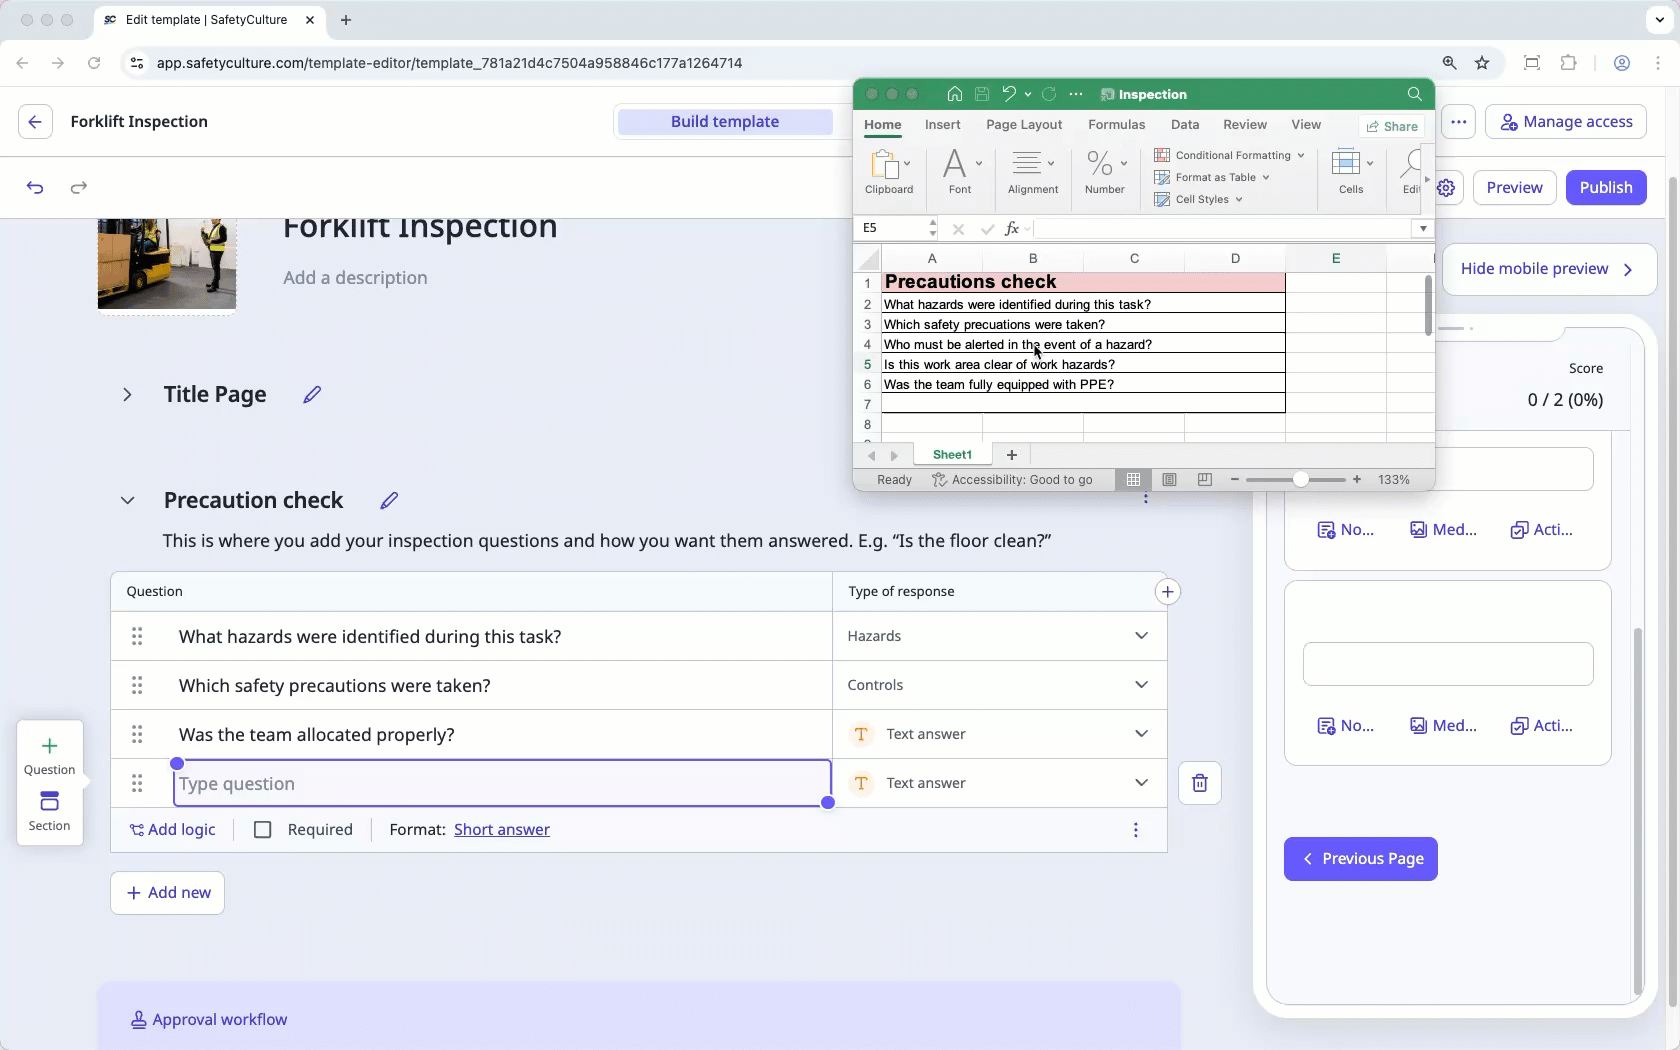
Task: Expand Conditional Formatting menu in Excel
Action: [1301, 155]
